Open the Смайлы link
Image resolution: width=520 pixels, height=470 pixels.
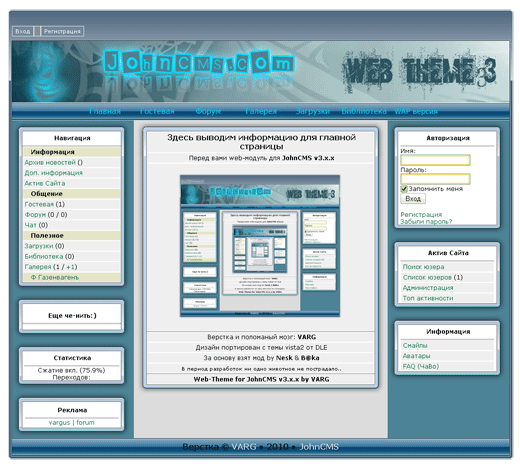(x=415, y=345)
